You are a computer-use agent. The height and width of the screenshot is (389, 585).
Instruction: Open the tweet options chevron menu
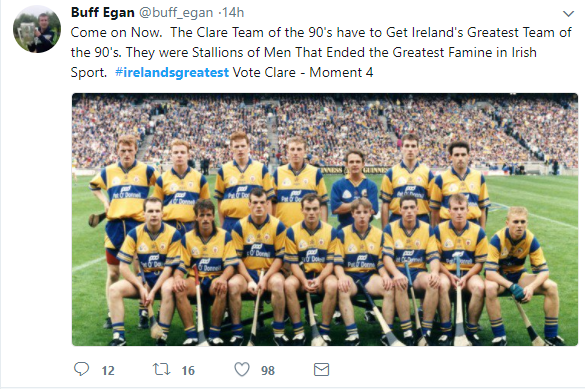568,14
